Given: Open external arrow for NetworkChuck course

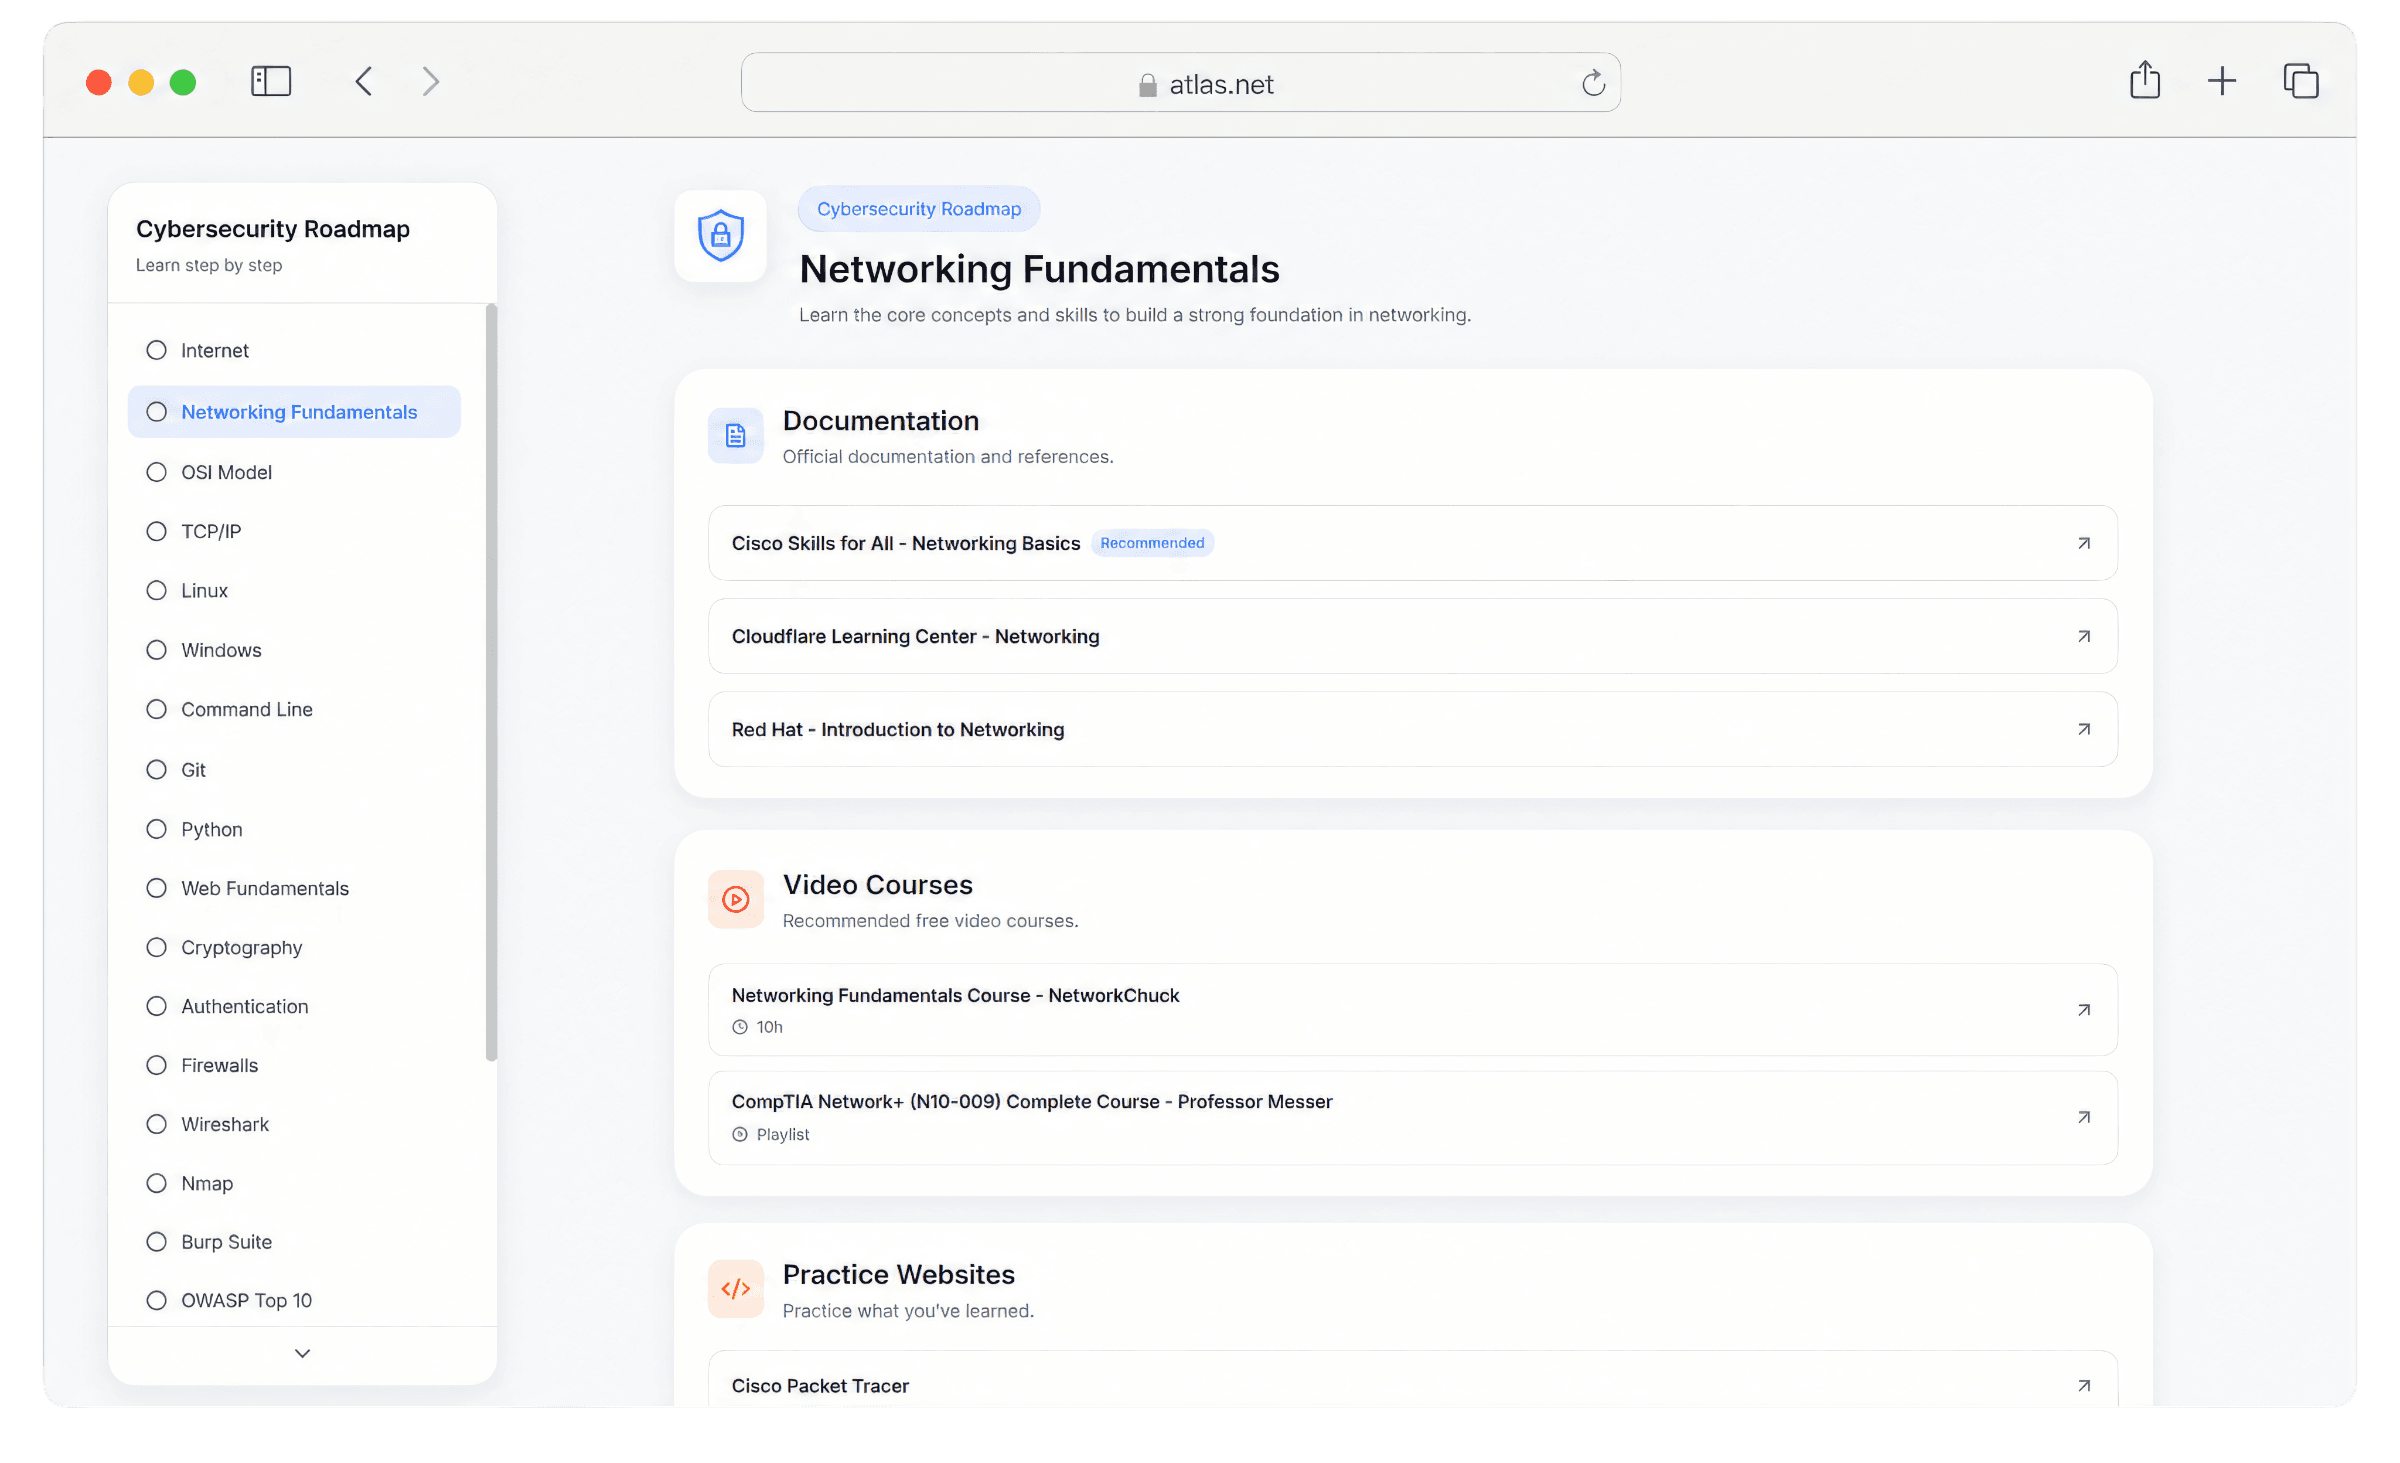Looking at the screenshot, I should 2084,1010.
